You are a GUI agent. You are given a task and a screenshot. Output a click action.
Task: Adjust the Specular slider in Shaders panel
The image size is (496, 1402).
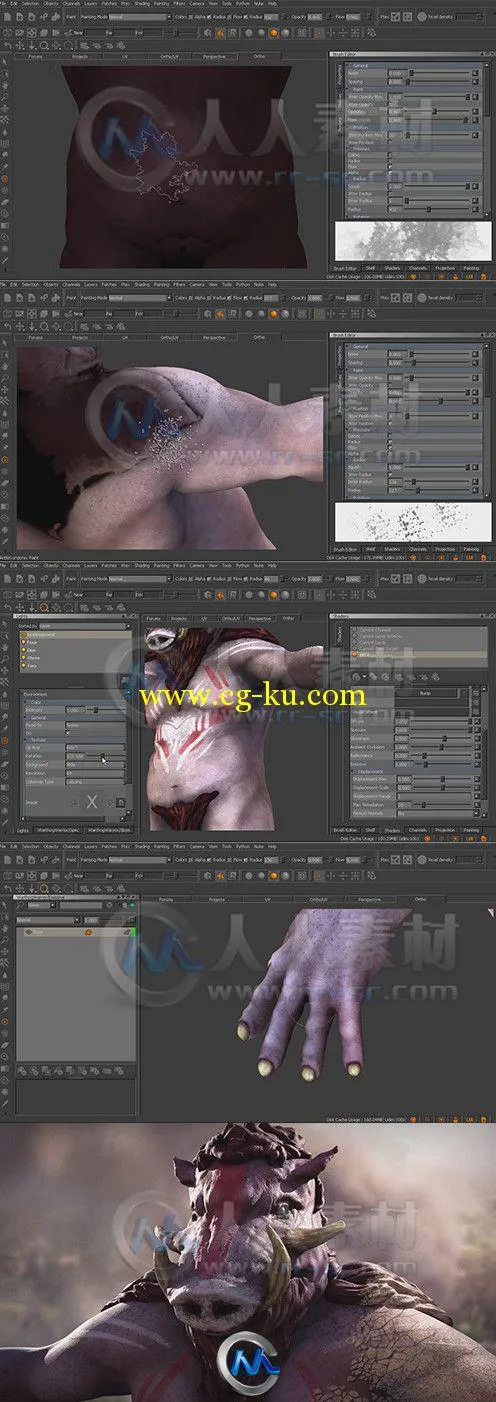[441, 730]
